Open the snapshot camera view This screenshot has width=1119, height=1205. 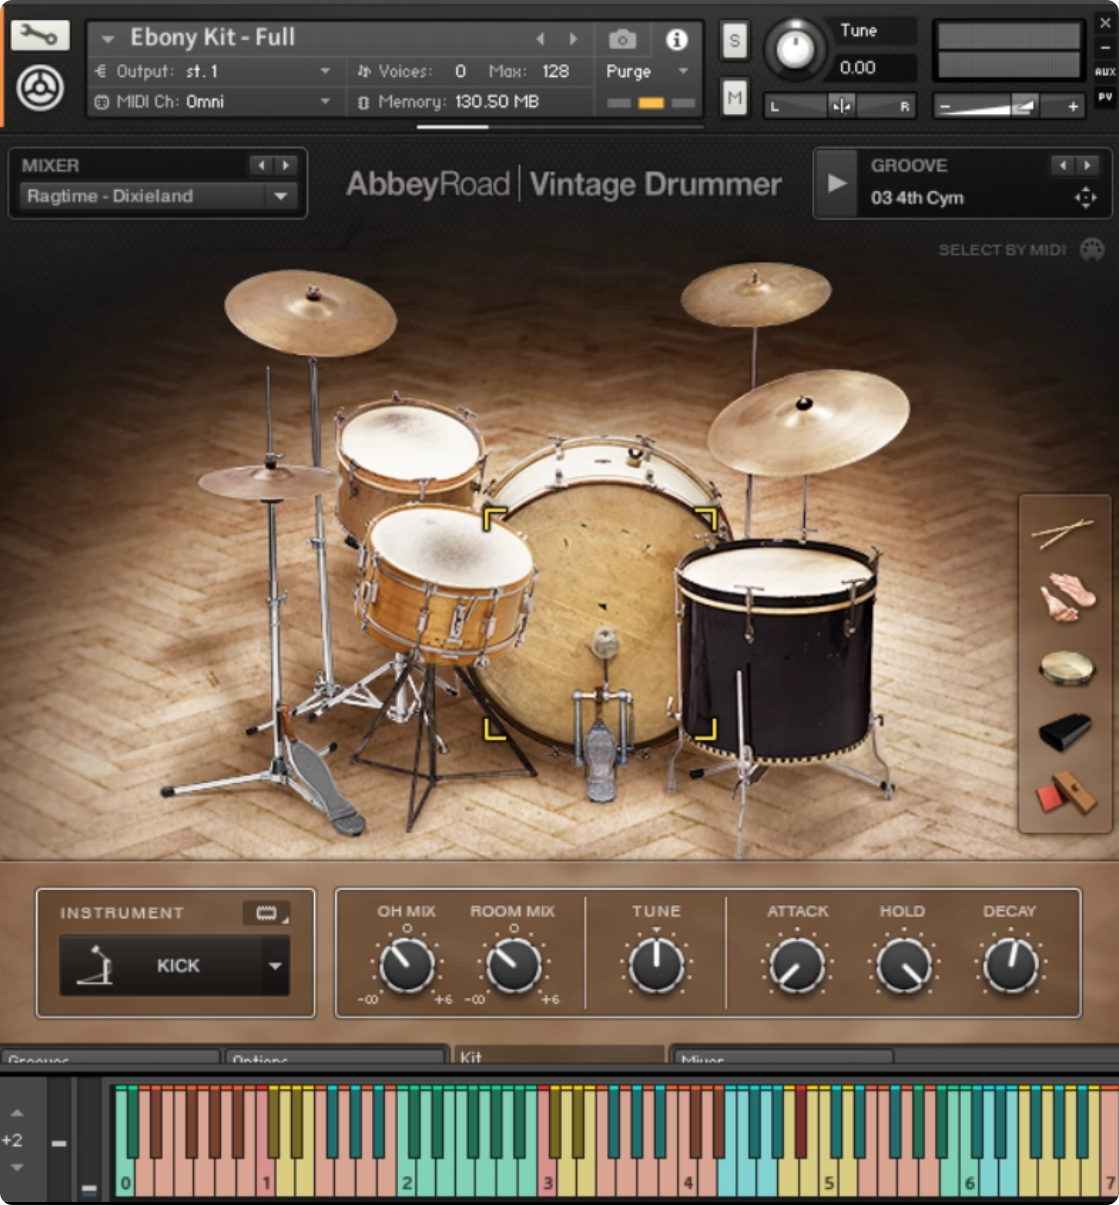point(622,39)
